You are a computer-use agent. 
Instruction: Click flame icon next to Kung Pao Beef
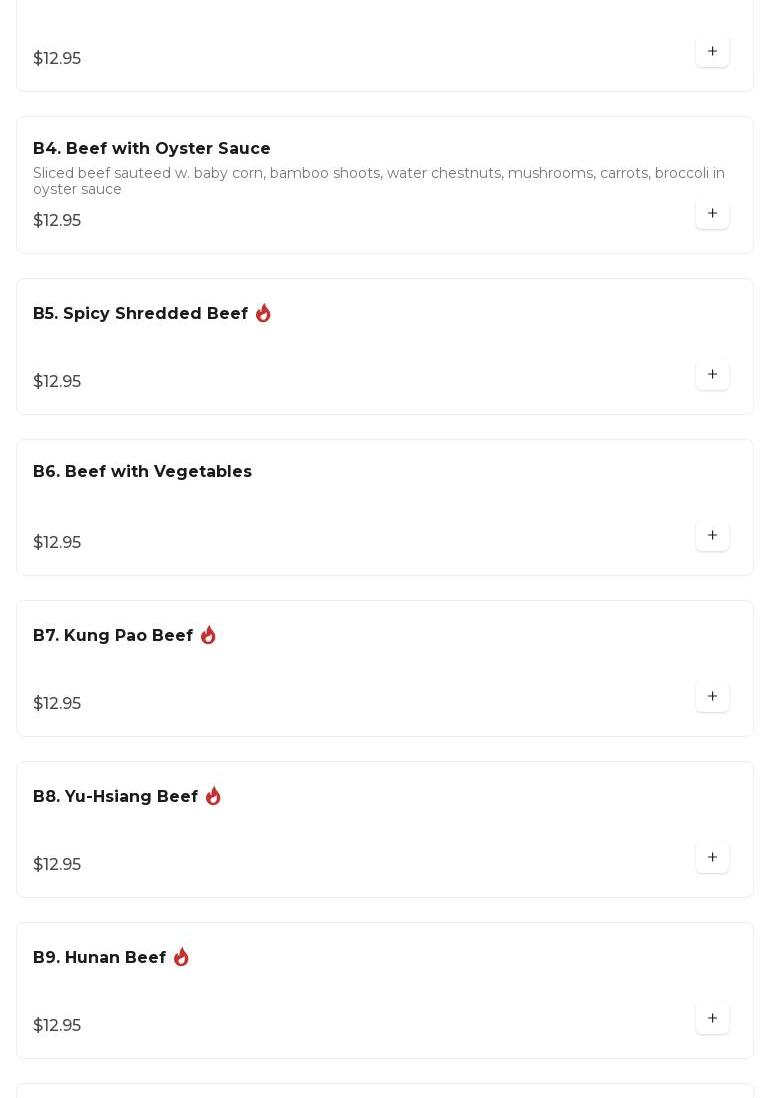click(x=208, y=636)
